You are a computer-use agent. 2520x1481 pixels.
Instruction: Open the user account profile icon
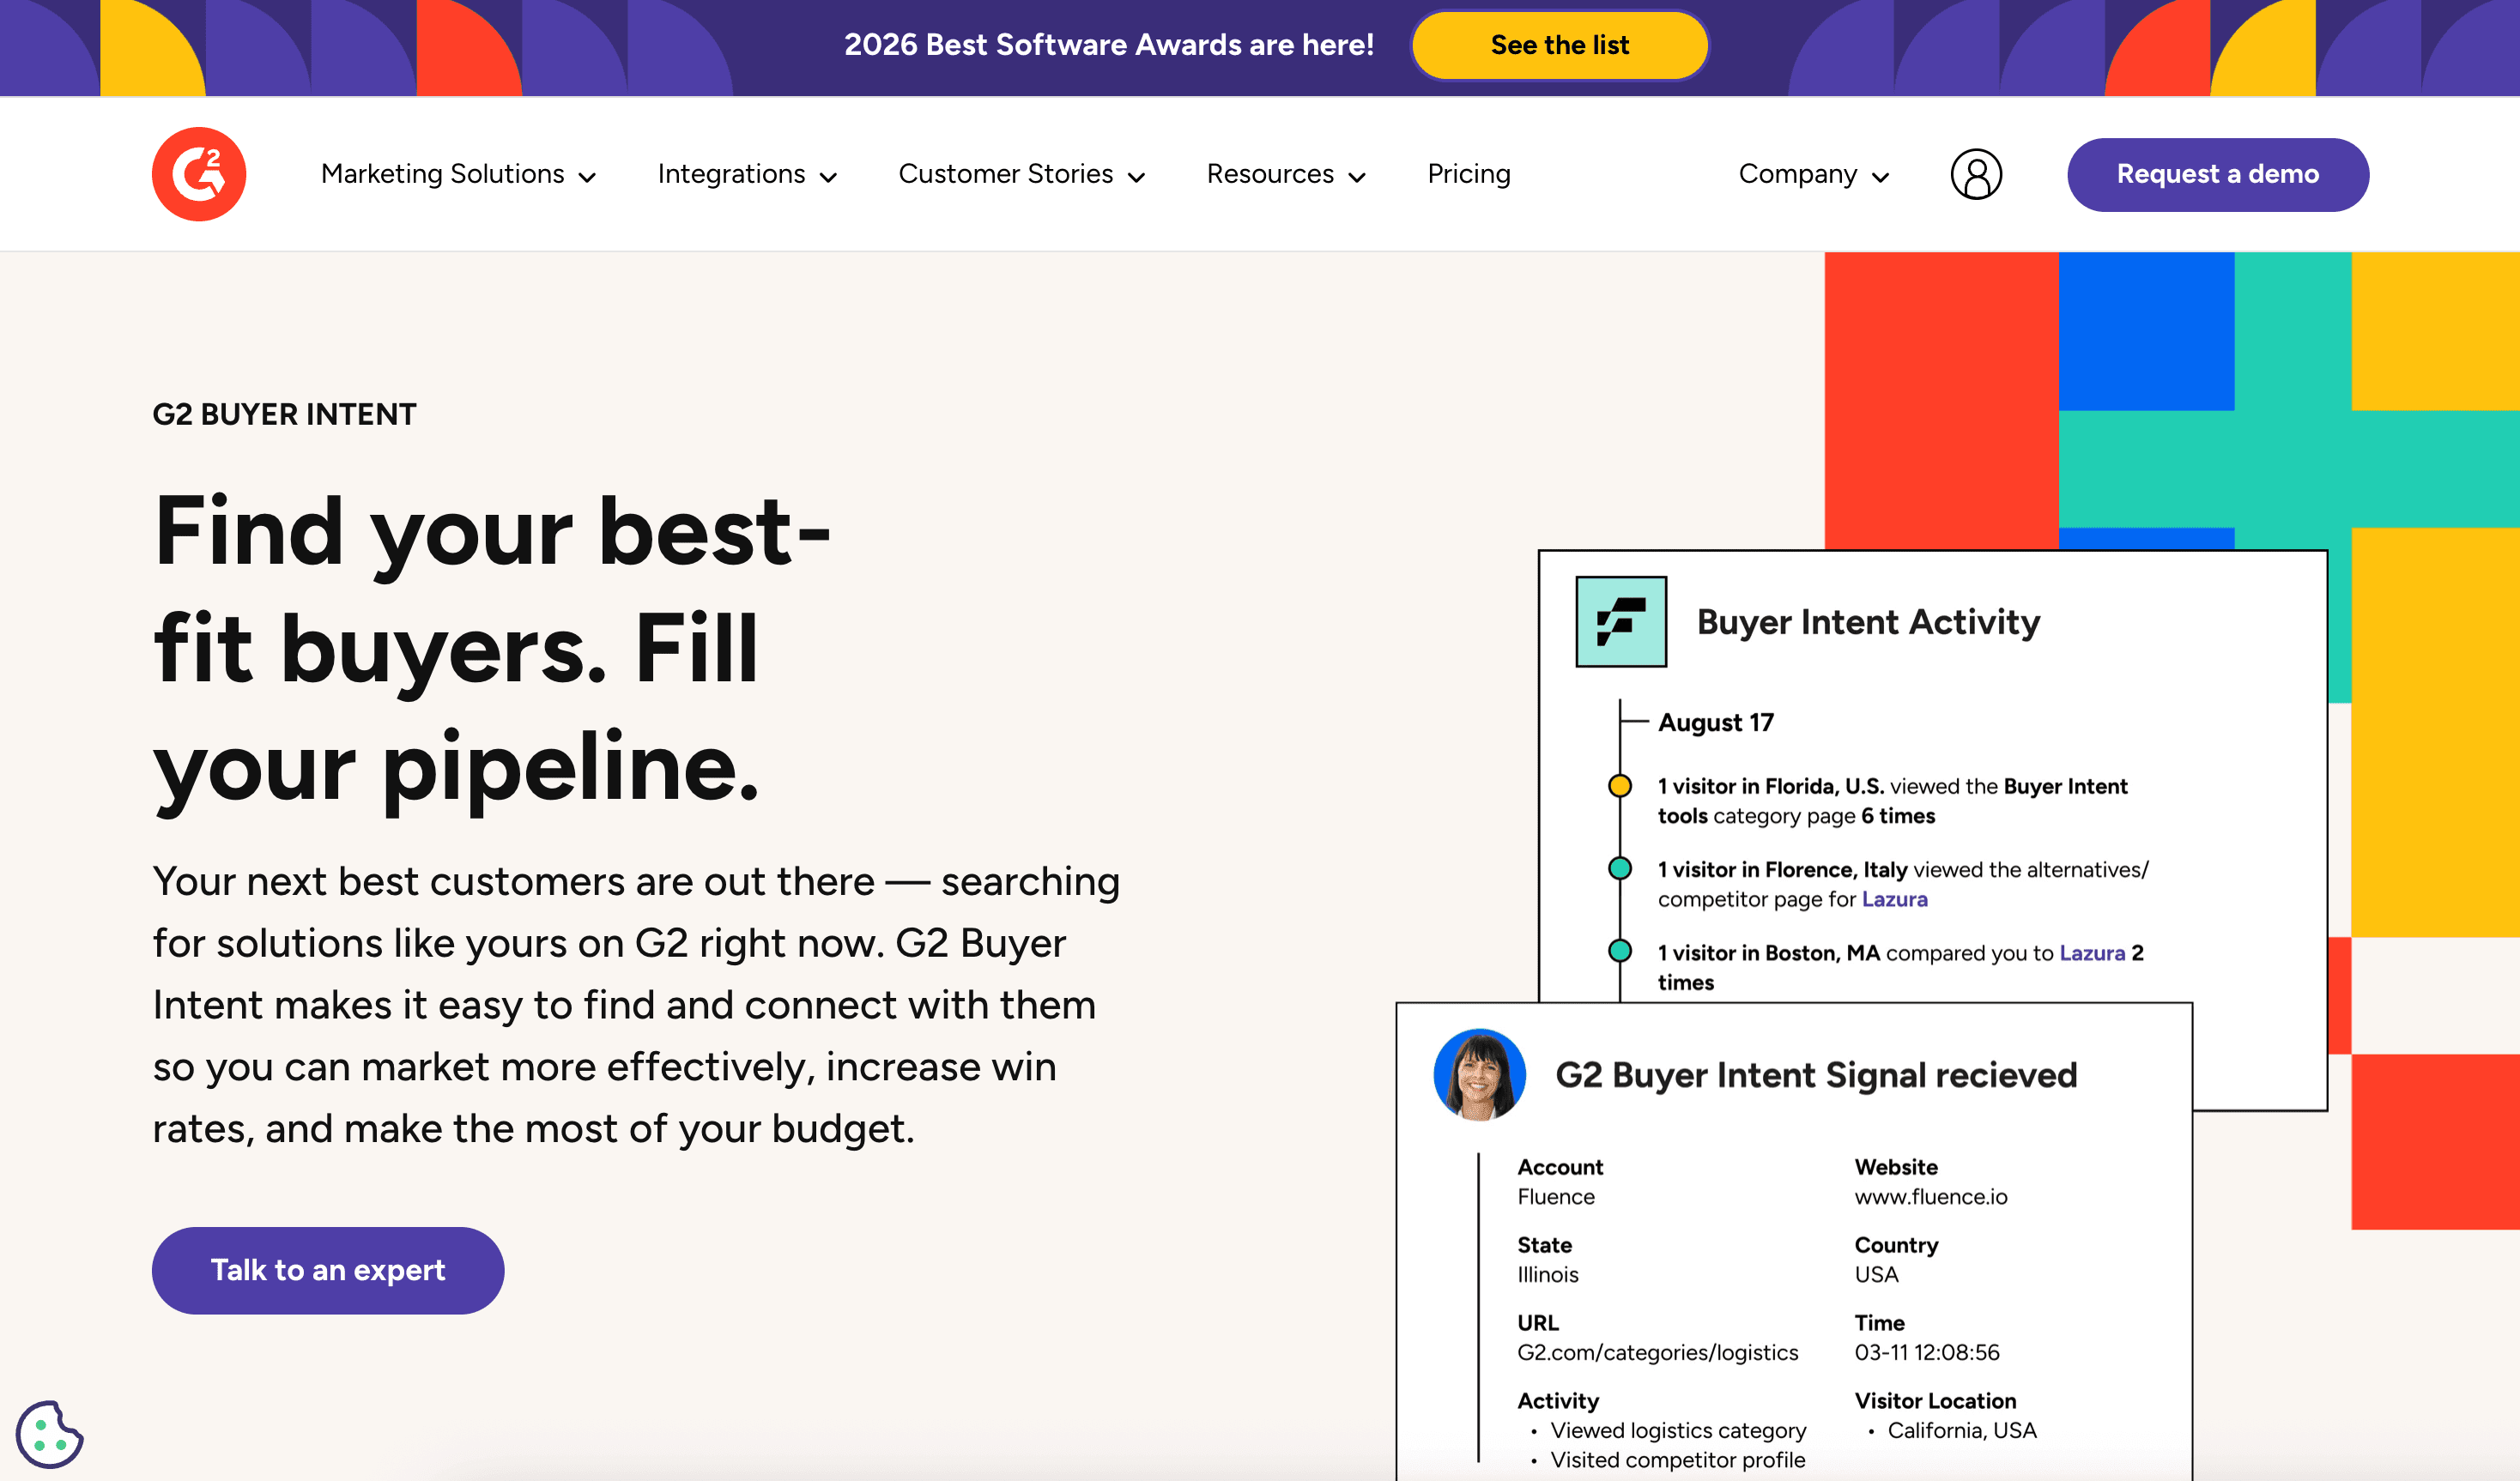tap(1975, 174)
